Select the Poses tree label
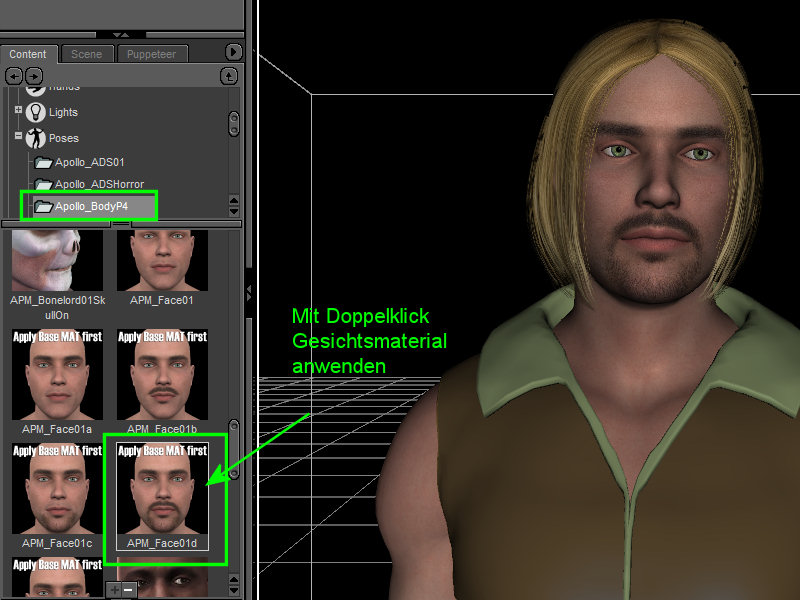This screenshot has width=800, height=600. click(x=64, y=138)
